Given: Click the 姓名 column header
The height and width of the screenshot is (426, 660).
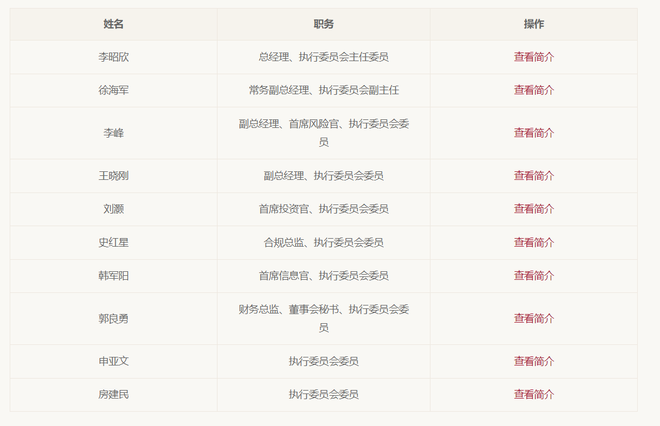Looking at the screenshot, I should (114, 24).
